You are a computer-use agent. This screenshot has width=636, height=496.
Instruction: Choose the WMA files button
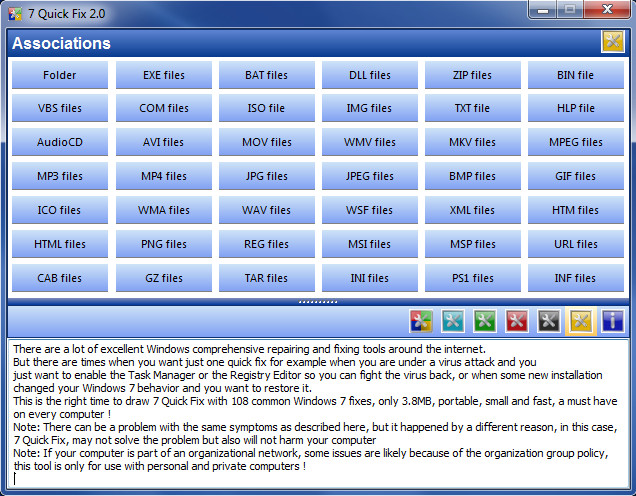[164, 210]
